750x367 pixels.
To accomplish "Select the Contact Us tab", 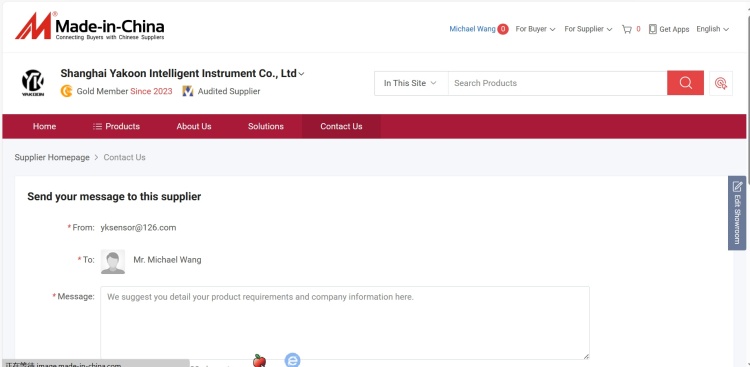I will coord(341,126).
